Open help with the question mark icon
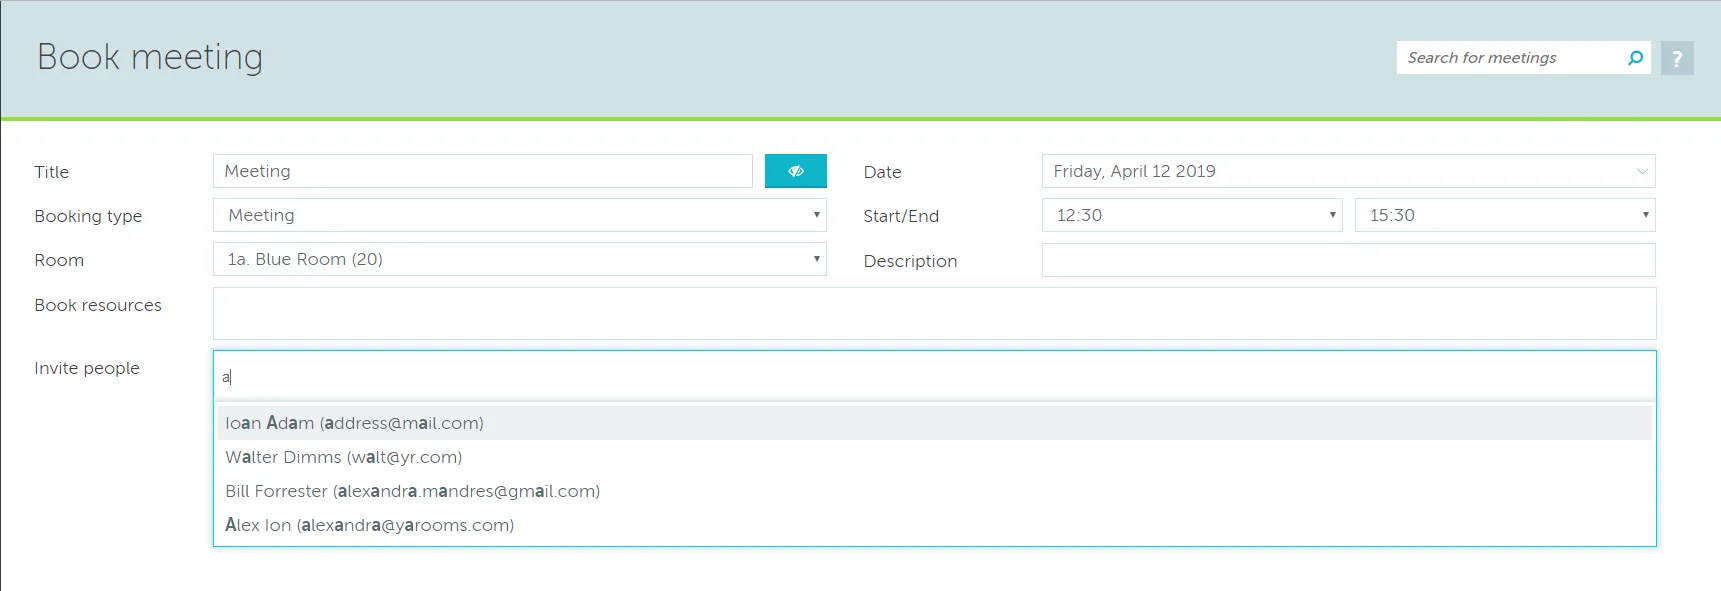Image resolution: width=1721 pixels, height=591 pixels. pyautogui.click(x=1677, y=58)
